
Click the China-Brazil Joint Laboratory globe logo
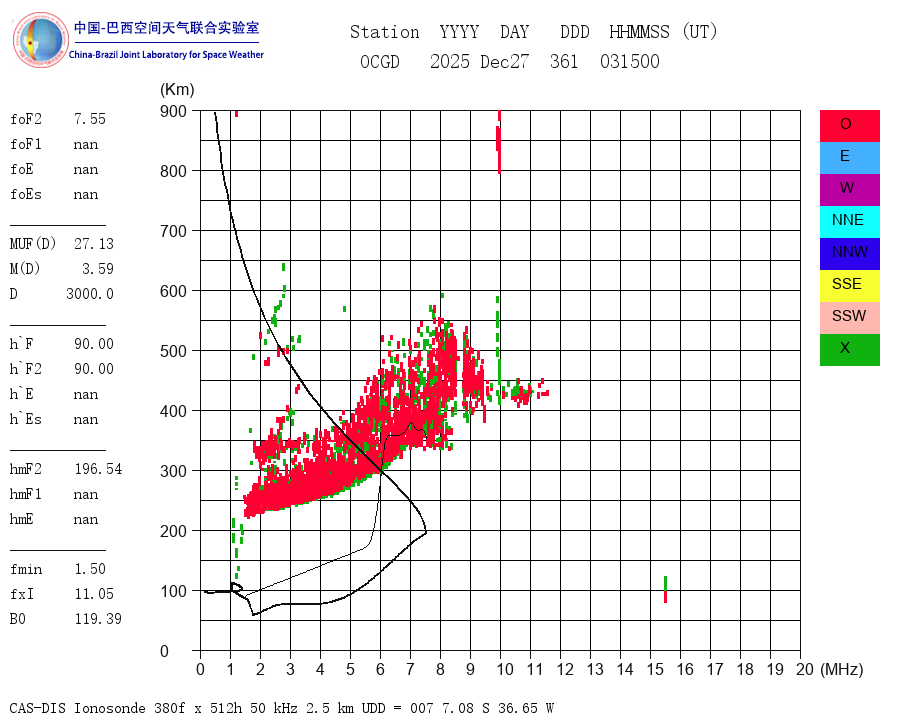coord(41,40)
